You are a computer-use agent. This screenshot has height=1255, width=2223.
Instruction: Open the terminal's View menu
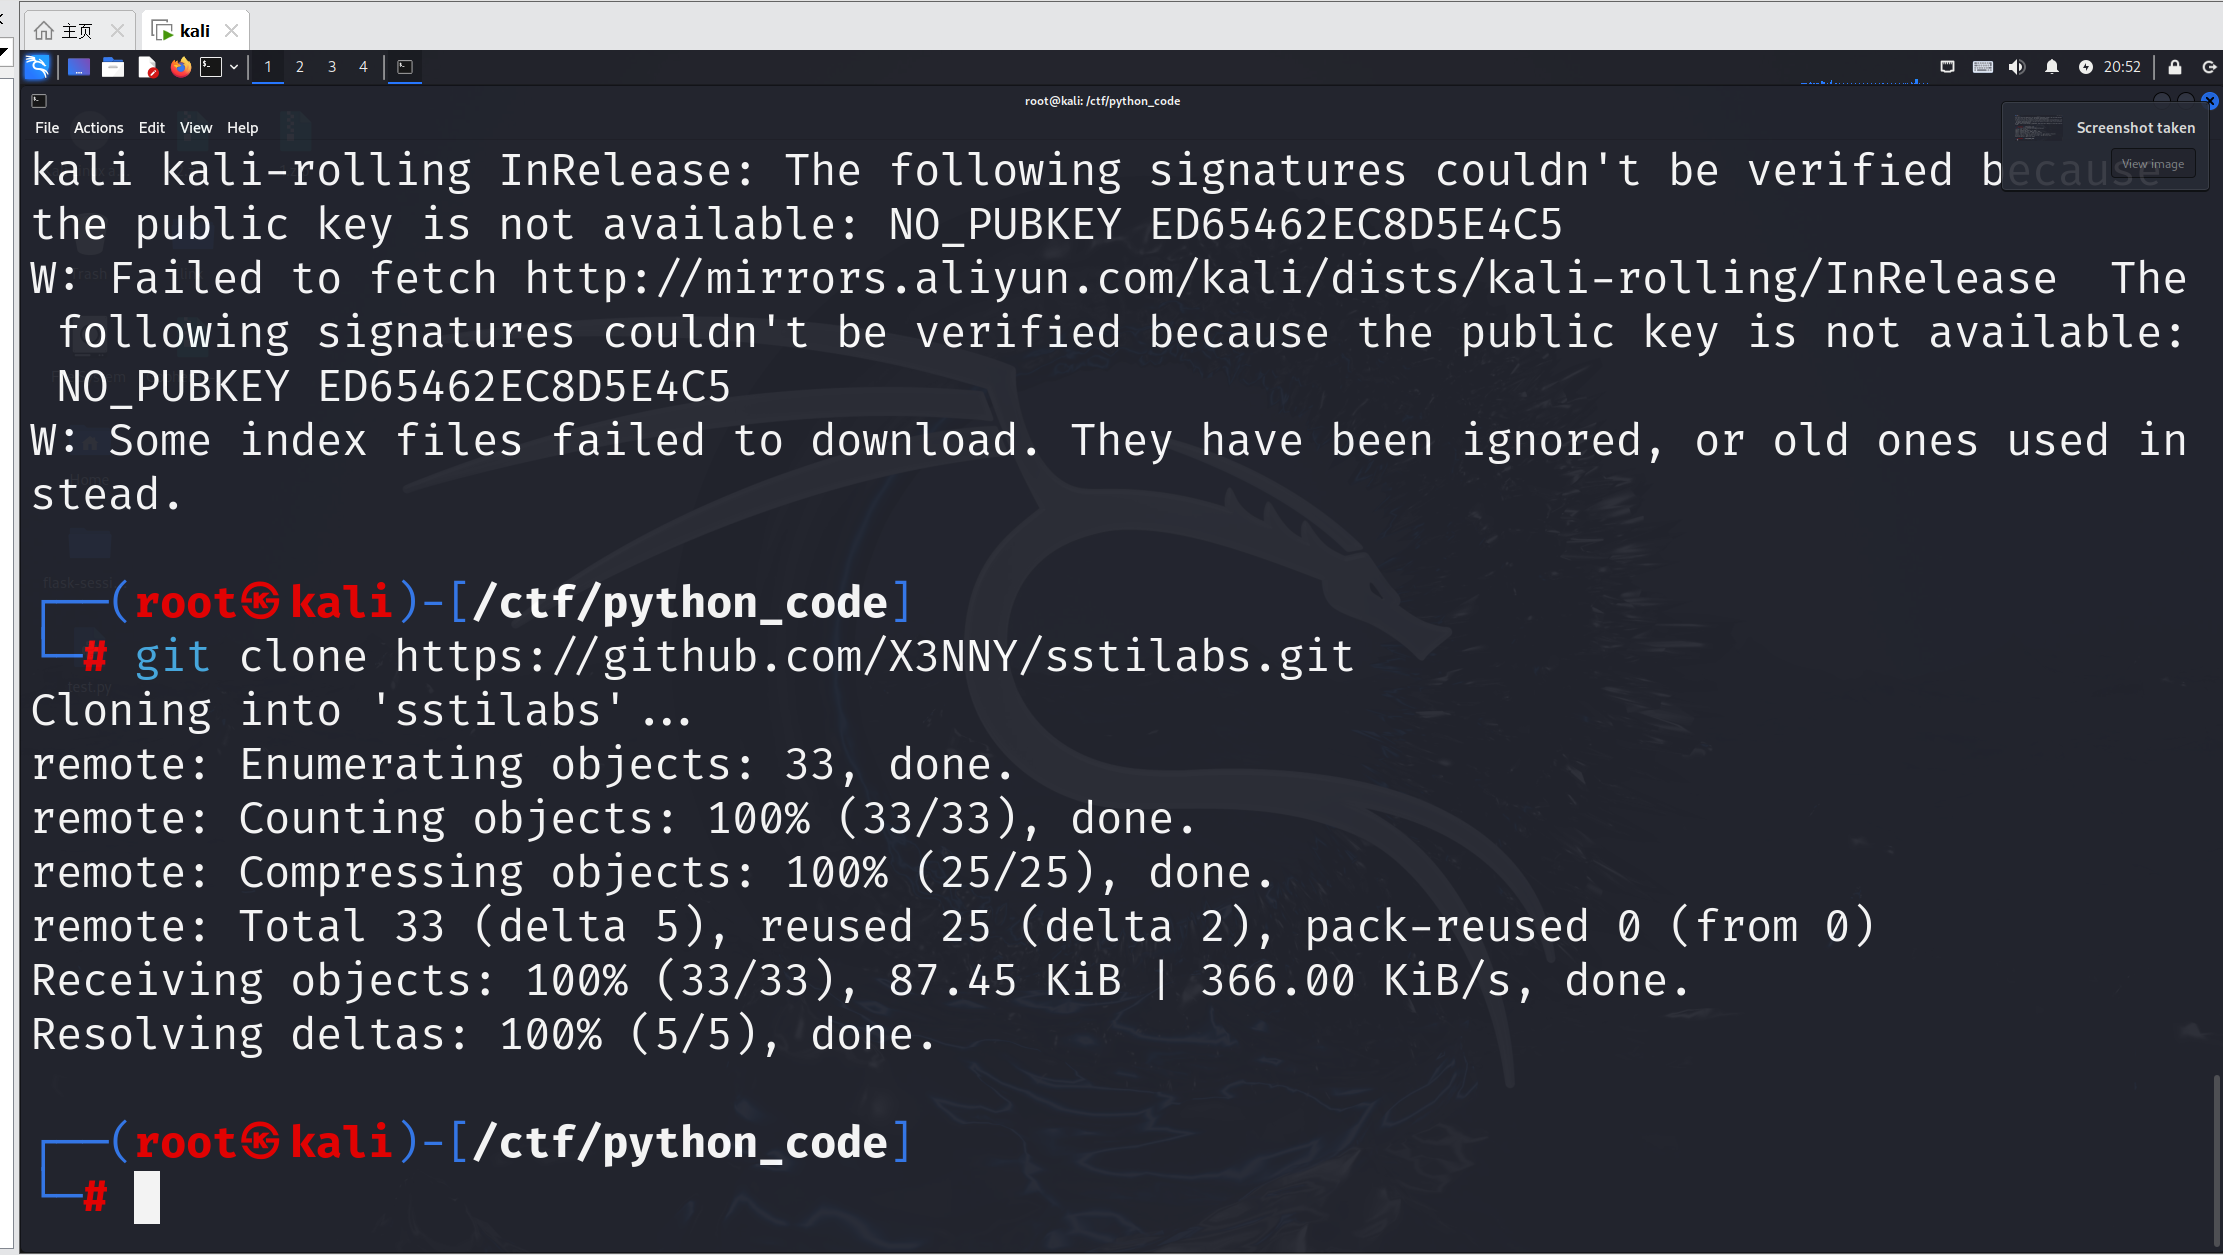point(195,128)
